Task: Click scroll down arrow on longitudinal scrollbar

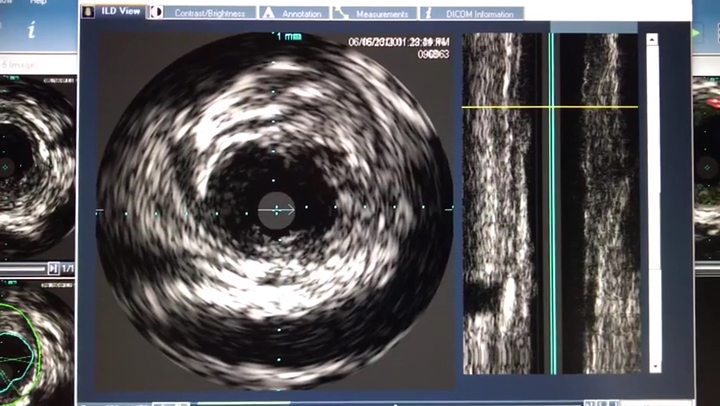Action: pyautogui.click(x=653, y=366)
